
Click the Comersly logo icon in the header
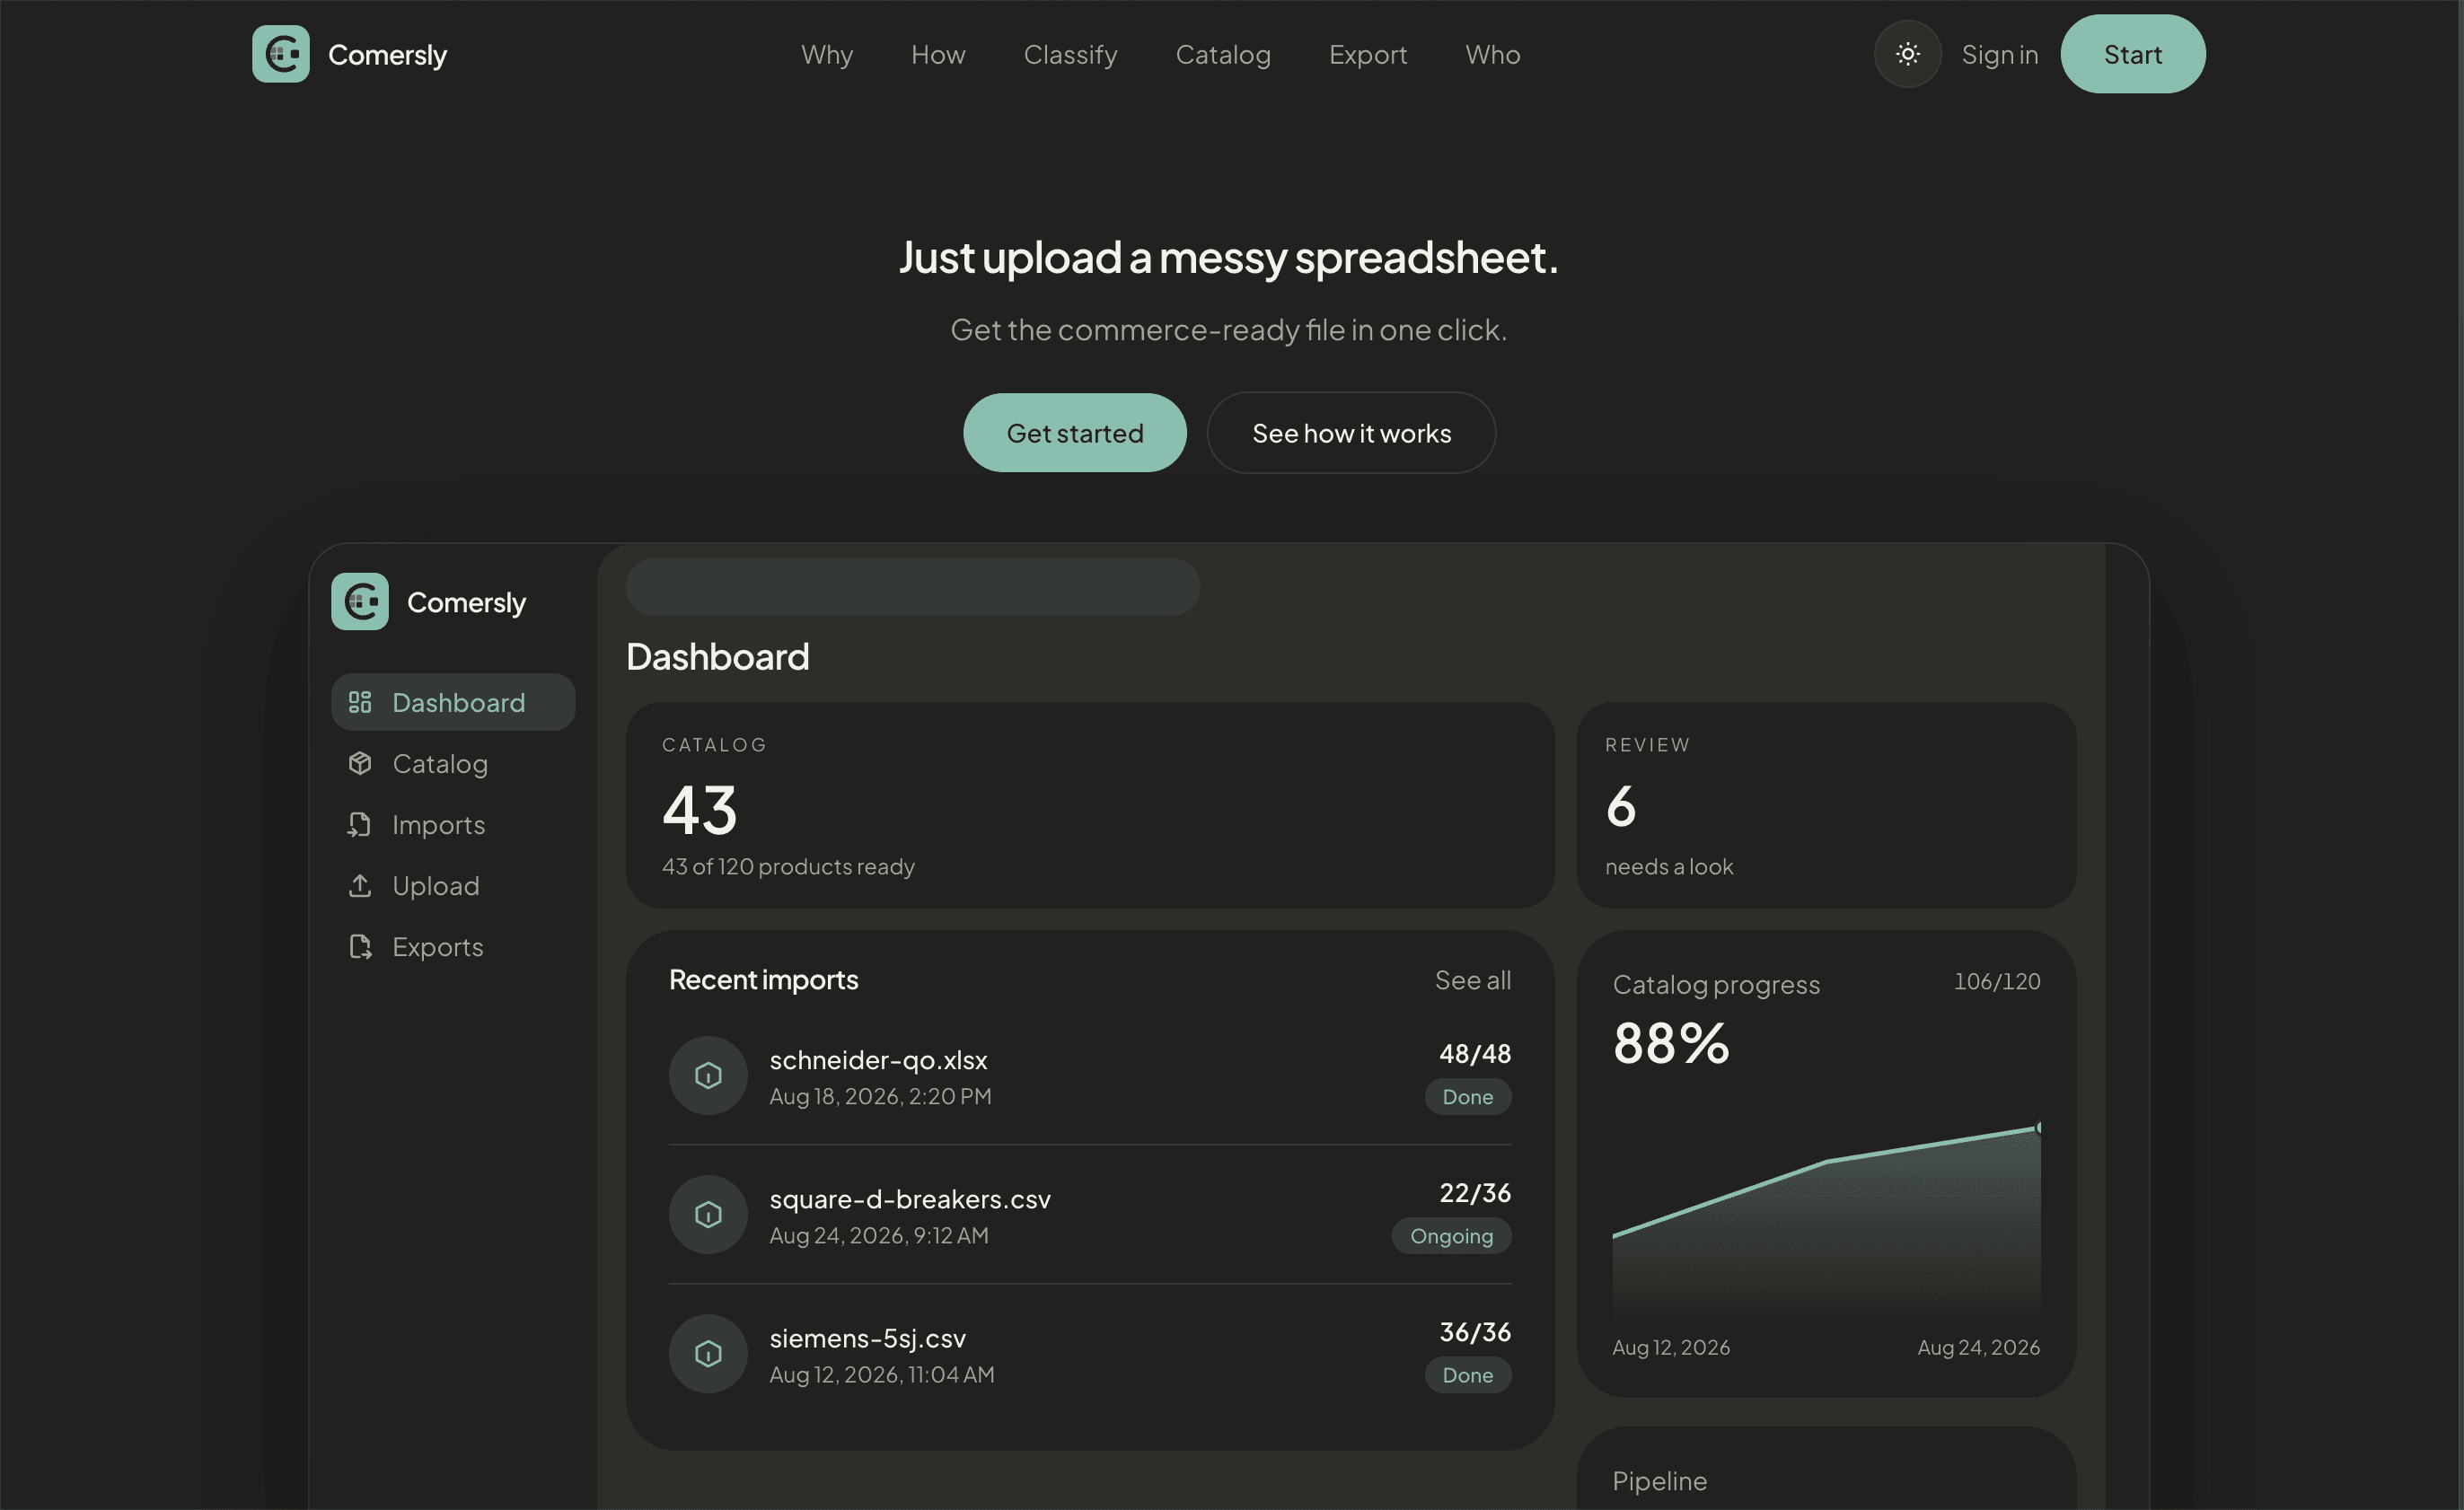point(281,54)
